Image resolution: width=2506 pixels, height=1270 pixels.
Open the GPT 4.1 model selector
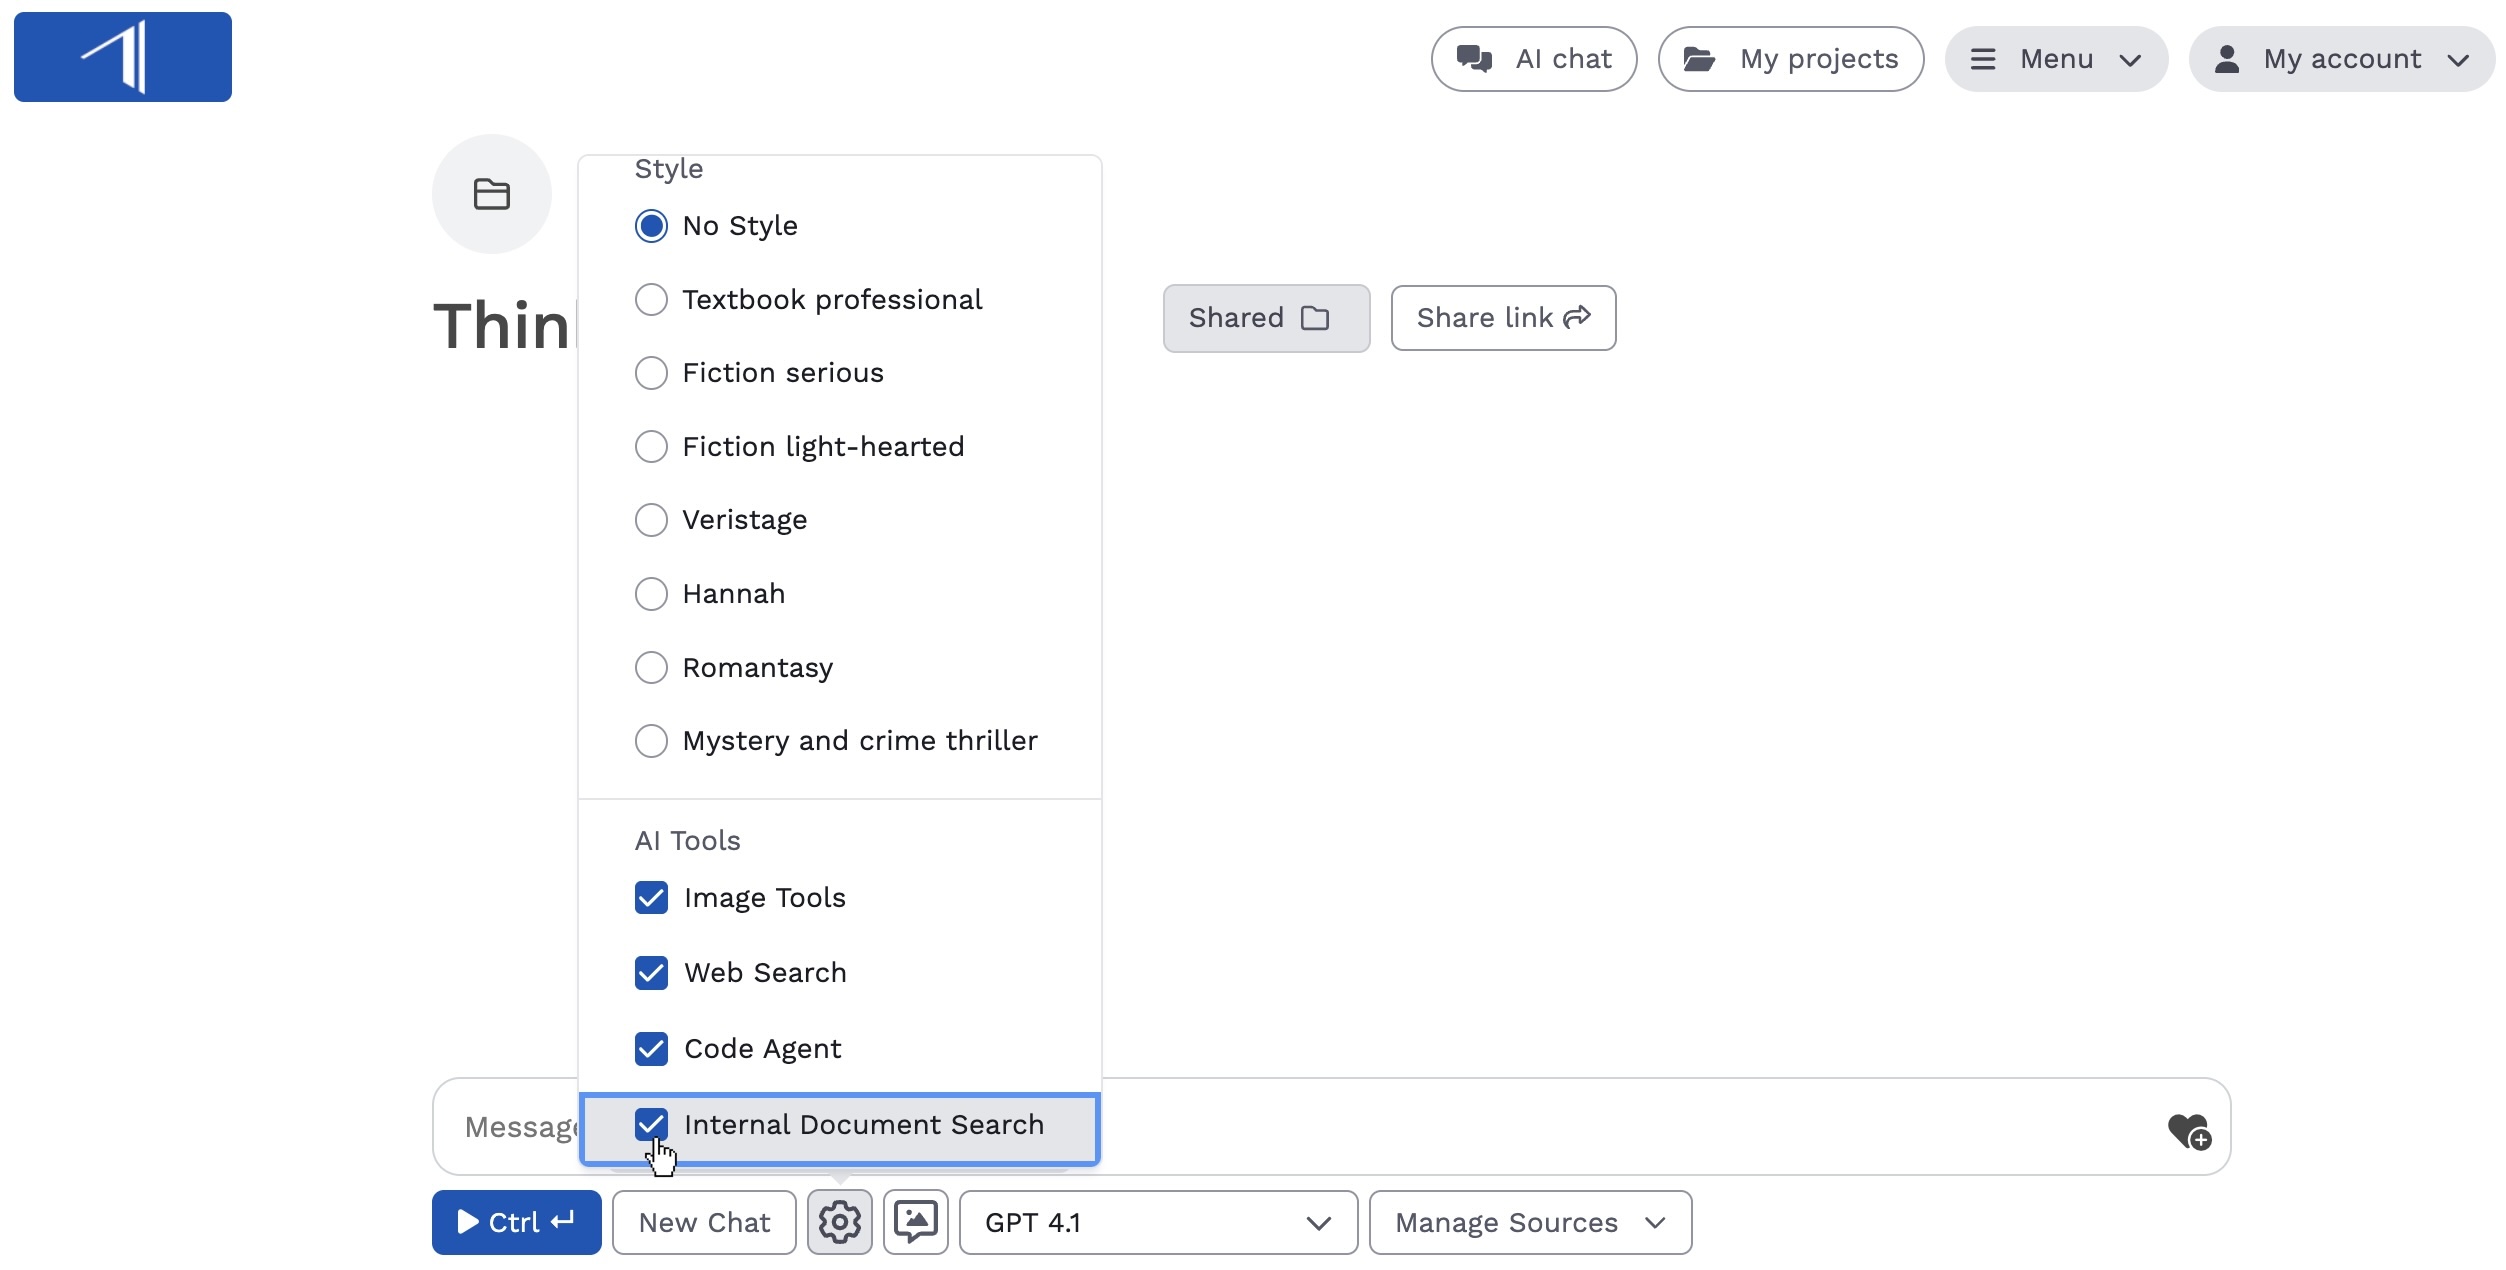(1158, 1222)
